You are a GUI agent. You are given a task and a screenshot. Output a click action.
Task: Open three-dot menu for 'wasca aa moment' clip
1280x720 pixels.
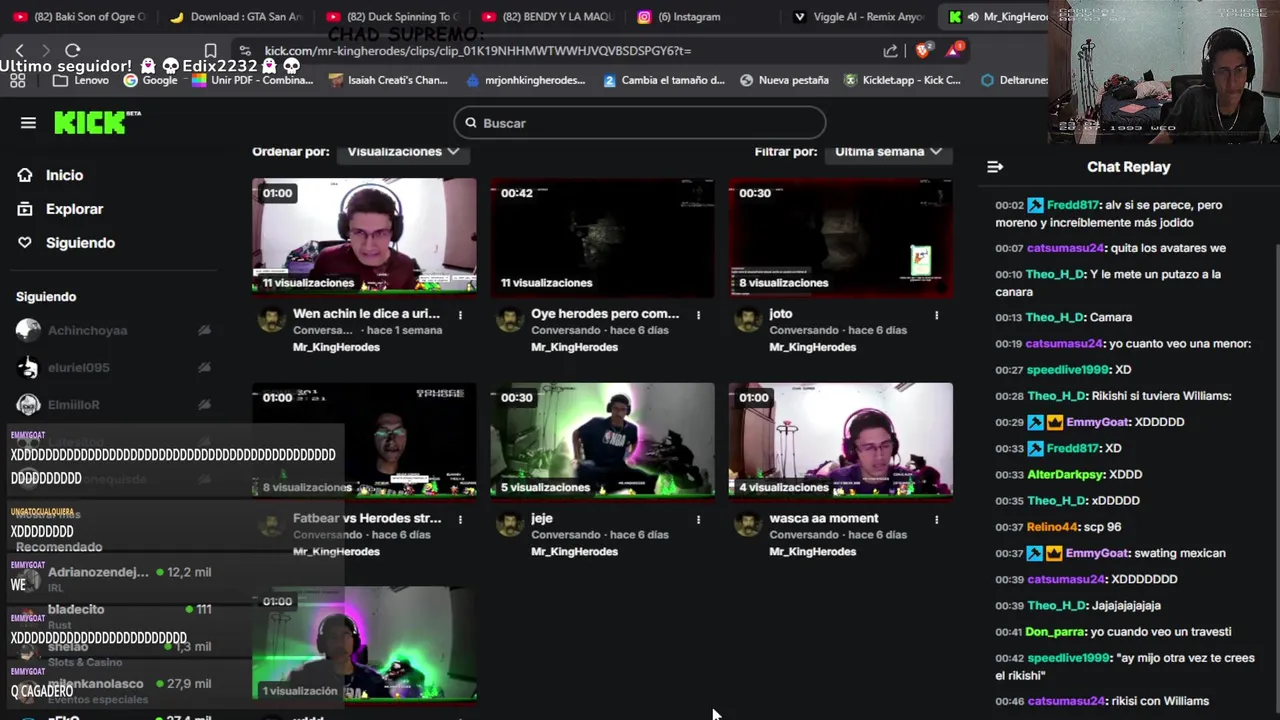(936, 520)
